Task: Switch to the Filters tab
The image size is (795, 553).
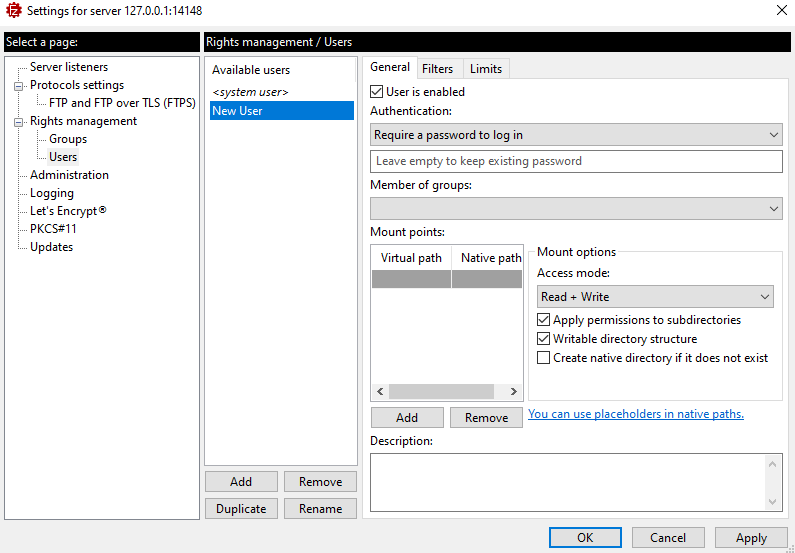Action: tap(437, 69)
